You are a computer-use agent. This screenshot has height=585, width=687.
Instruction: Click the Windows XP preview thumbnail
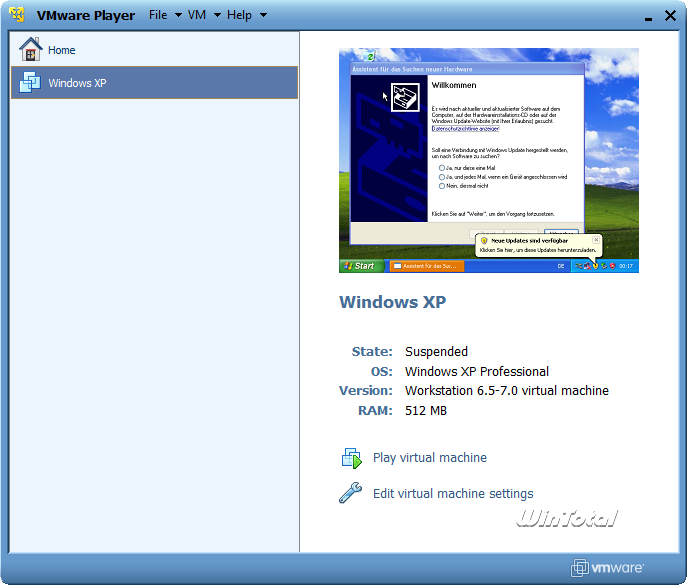coord(489,160)
